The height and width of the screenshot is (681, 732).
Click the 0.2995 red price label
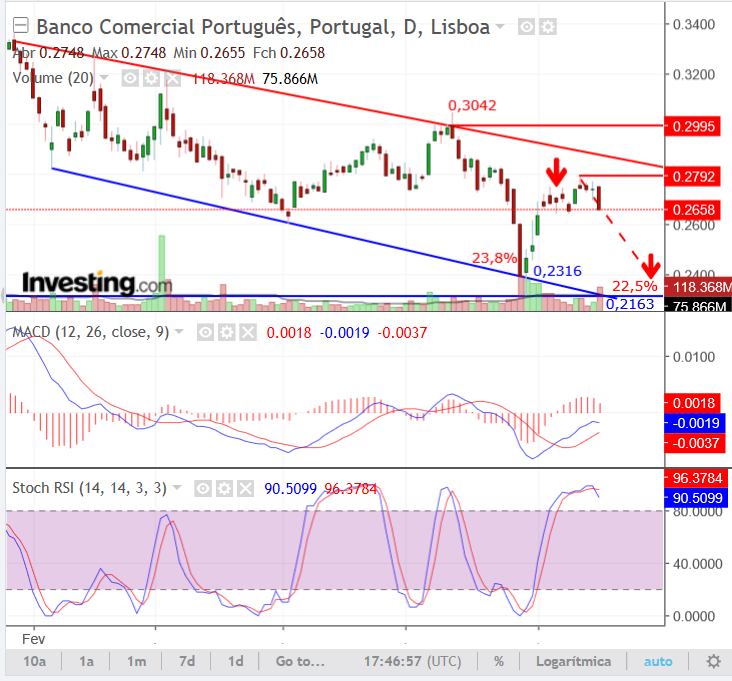[x=693, y=126]
